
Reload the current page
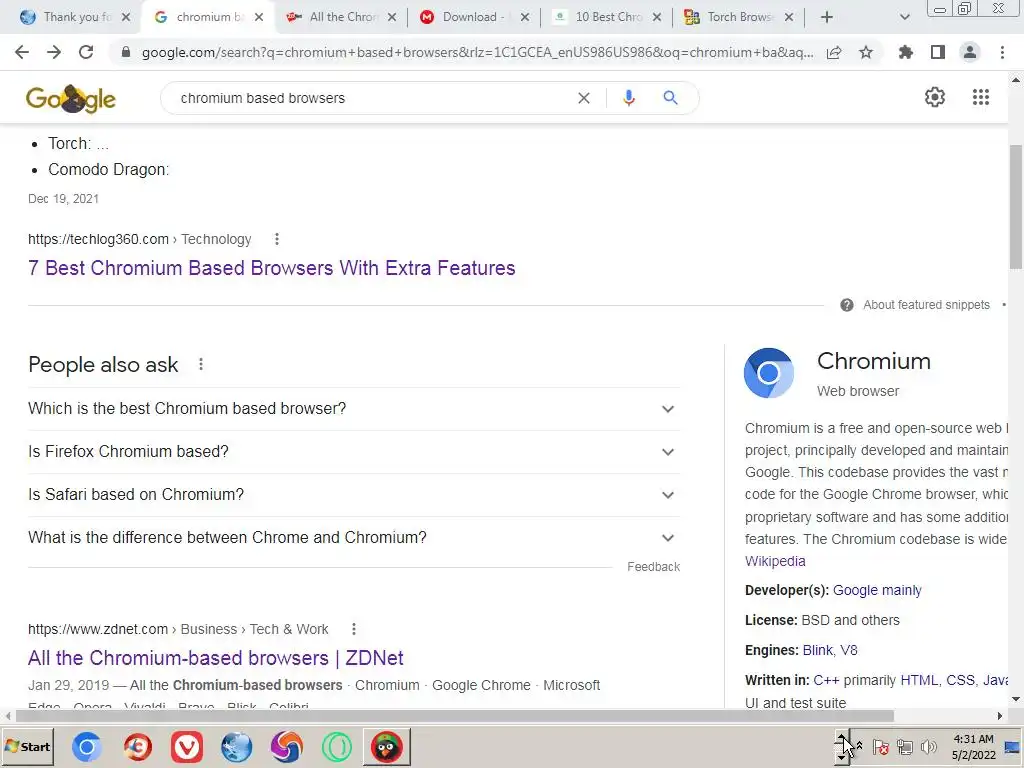[86, 52]
